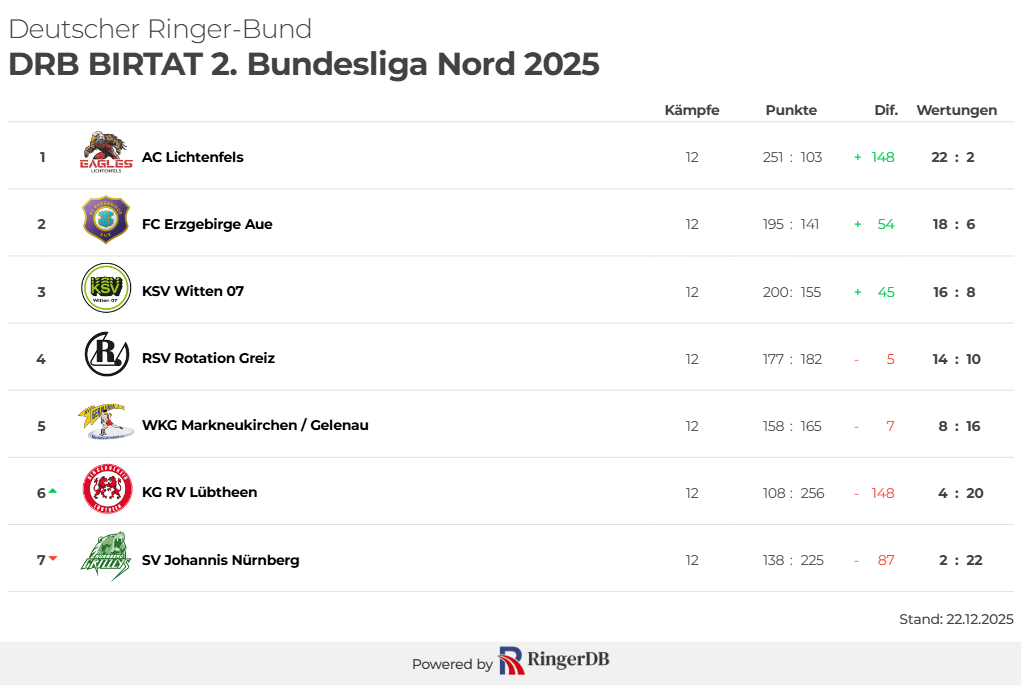
Task: Select the KSV Witten 07 team name
Action: tap(193, 291)
